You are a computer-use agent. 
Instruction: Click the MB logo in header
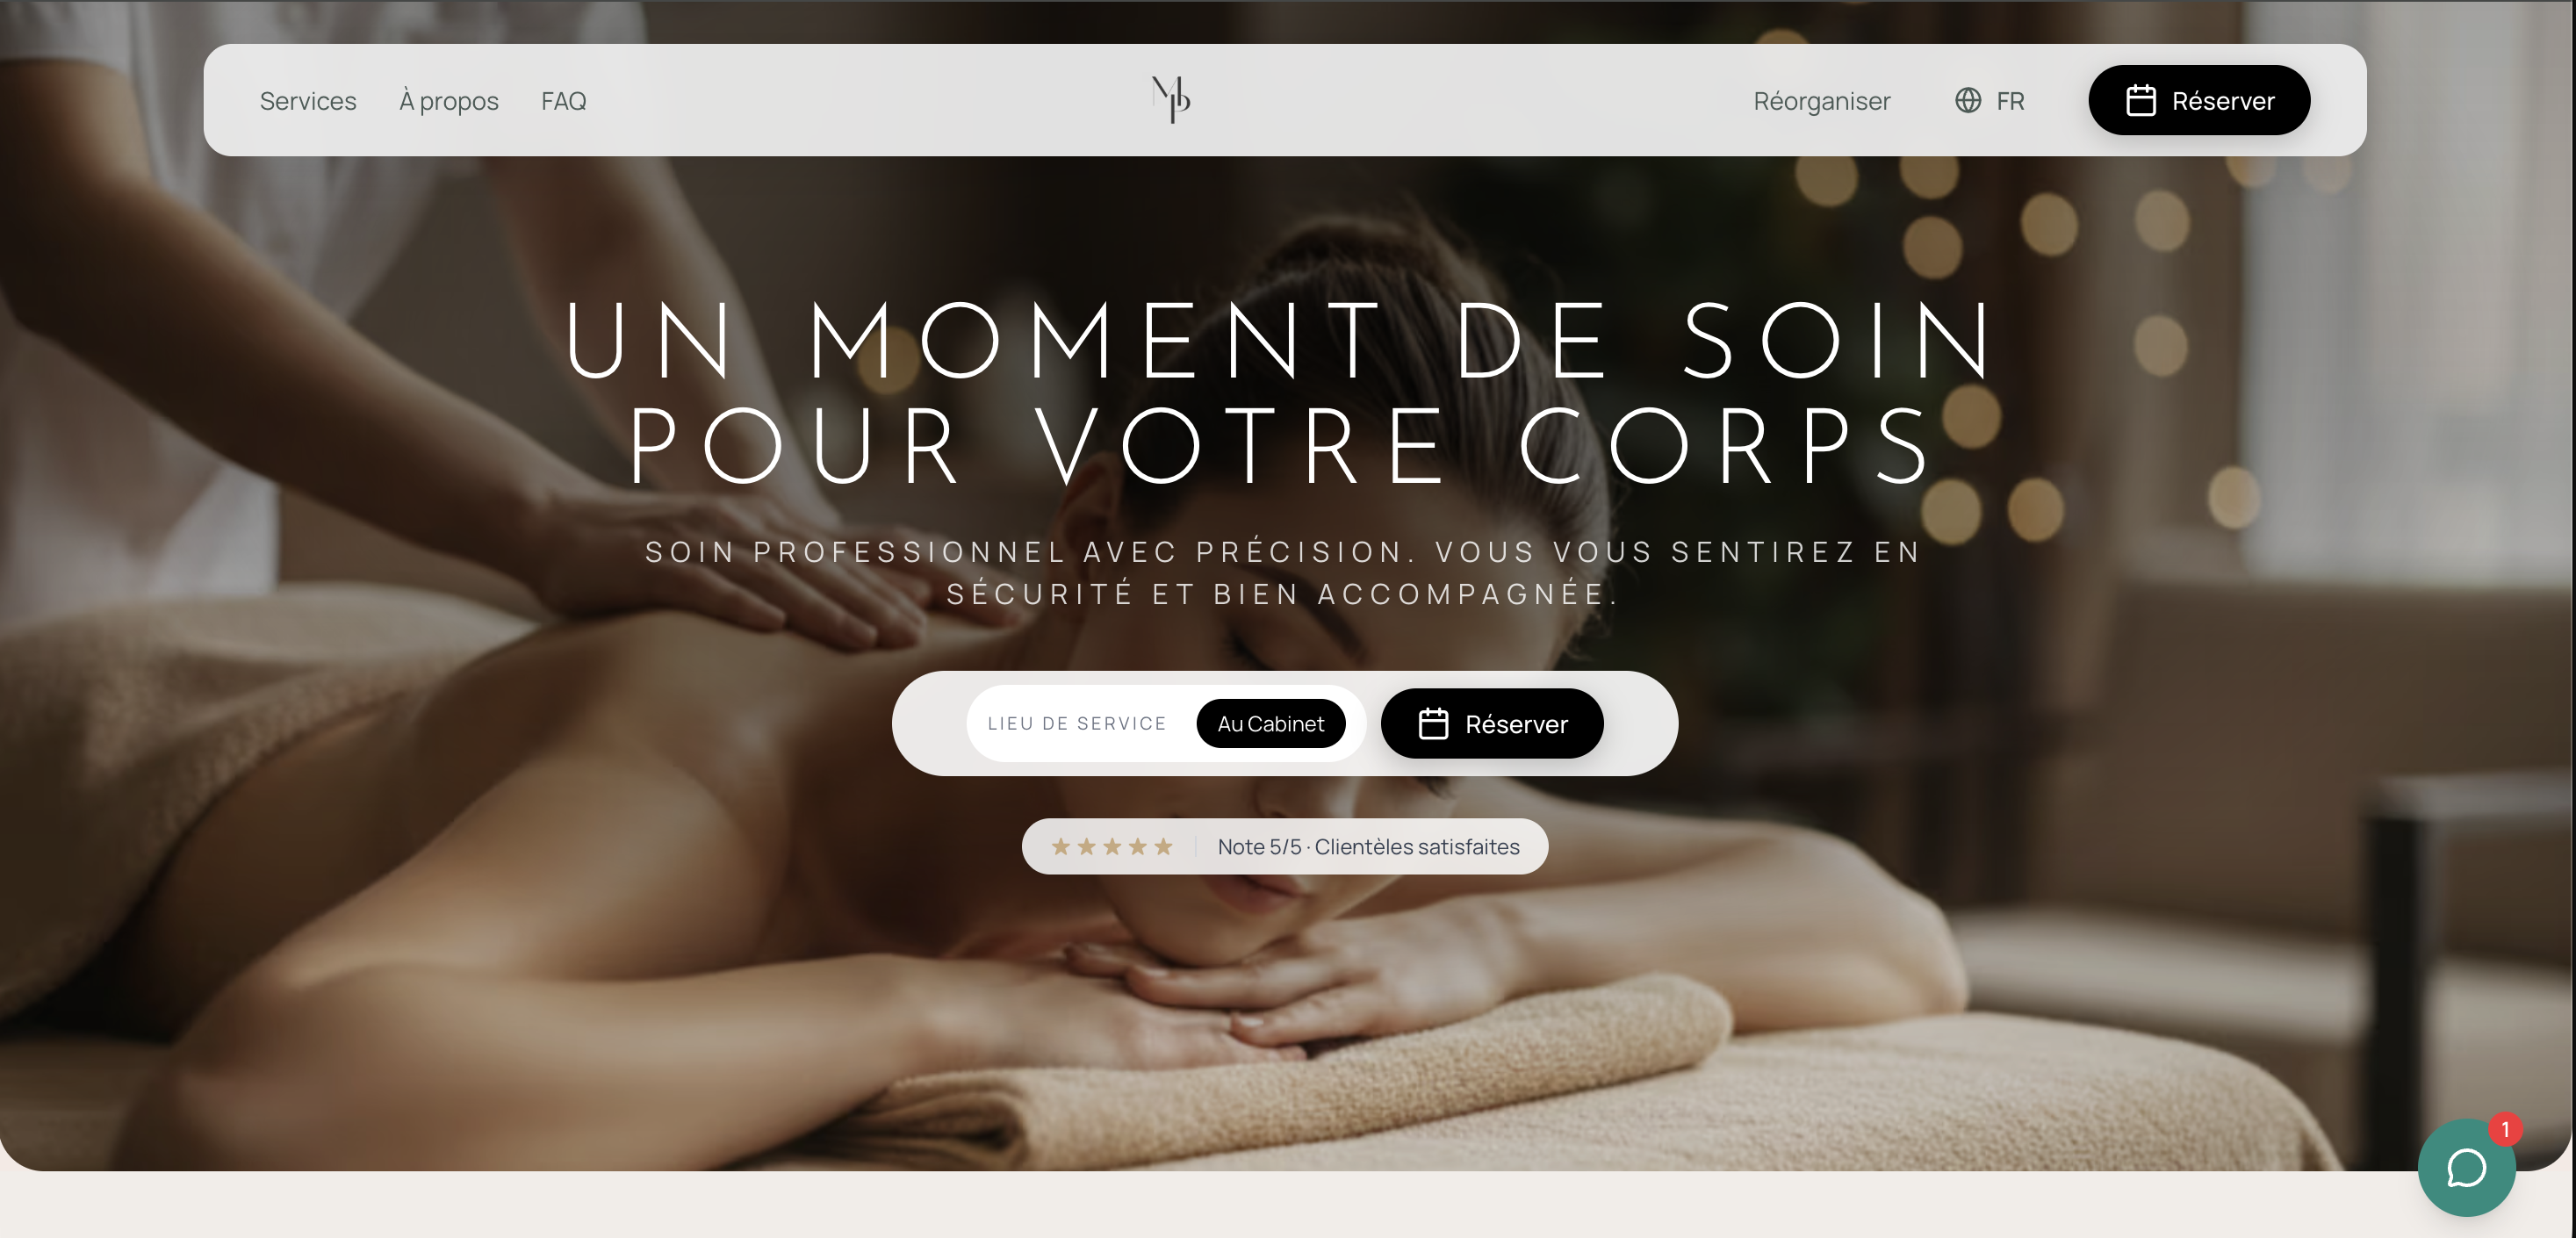1171,99
